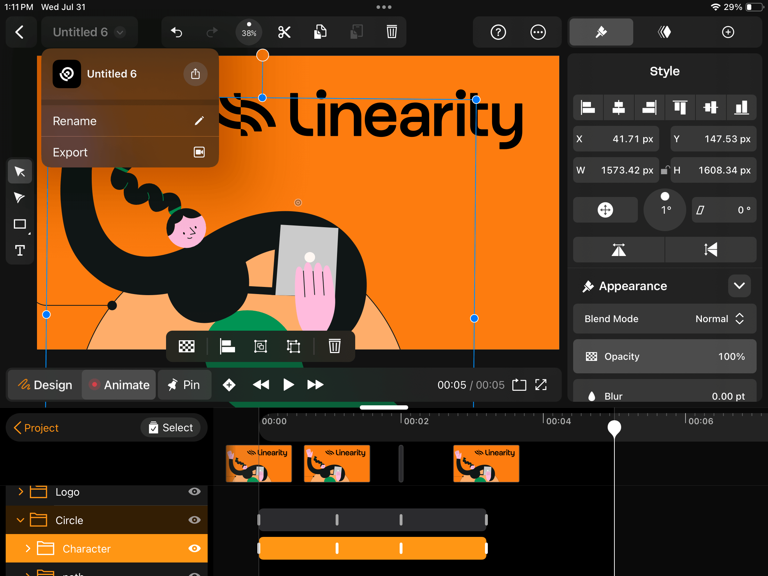
Task: Switch to the animation keyframes inspector tab
Action: 664,32
